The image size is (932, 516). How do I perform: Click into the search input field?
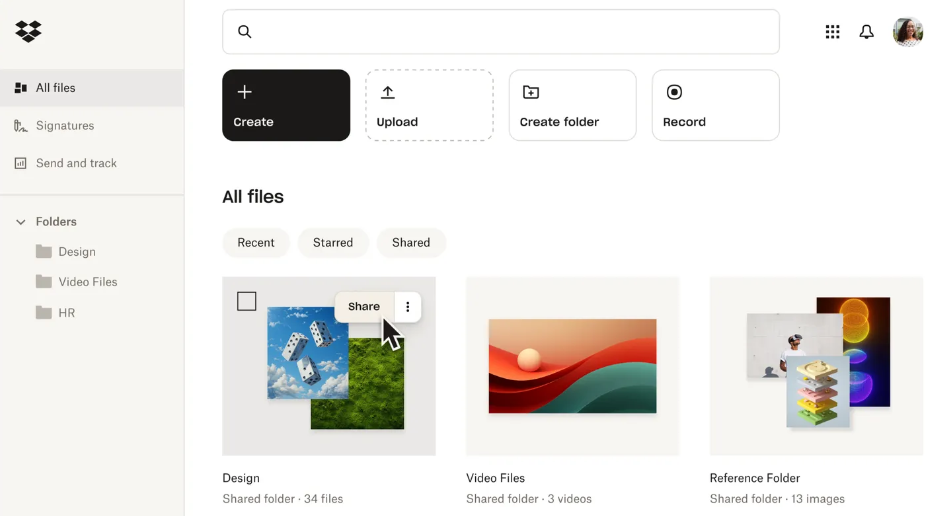tap(510, 32)
